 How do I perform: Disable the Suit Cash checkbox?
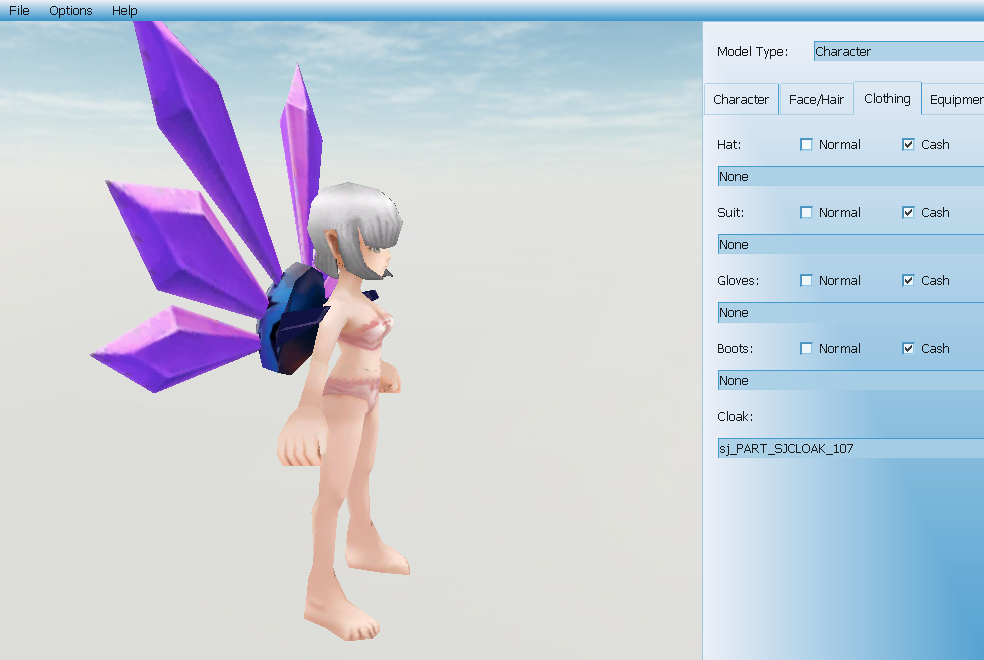(x=908, y=213)
